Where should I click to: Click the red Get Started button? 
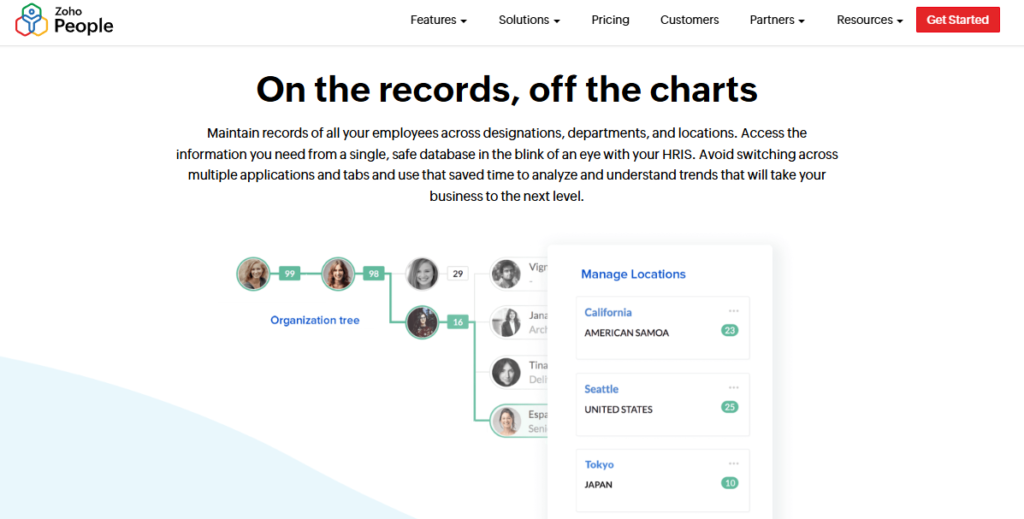pos(957,20)
